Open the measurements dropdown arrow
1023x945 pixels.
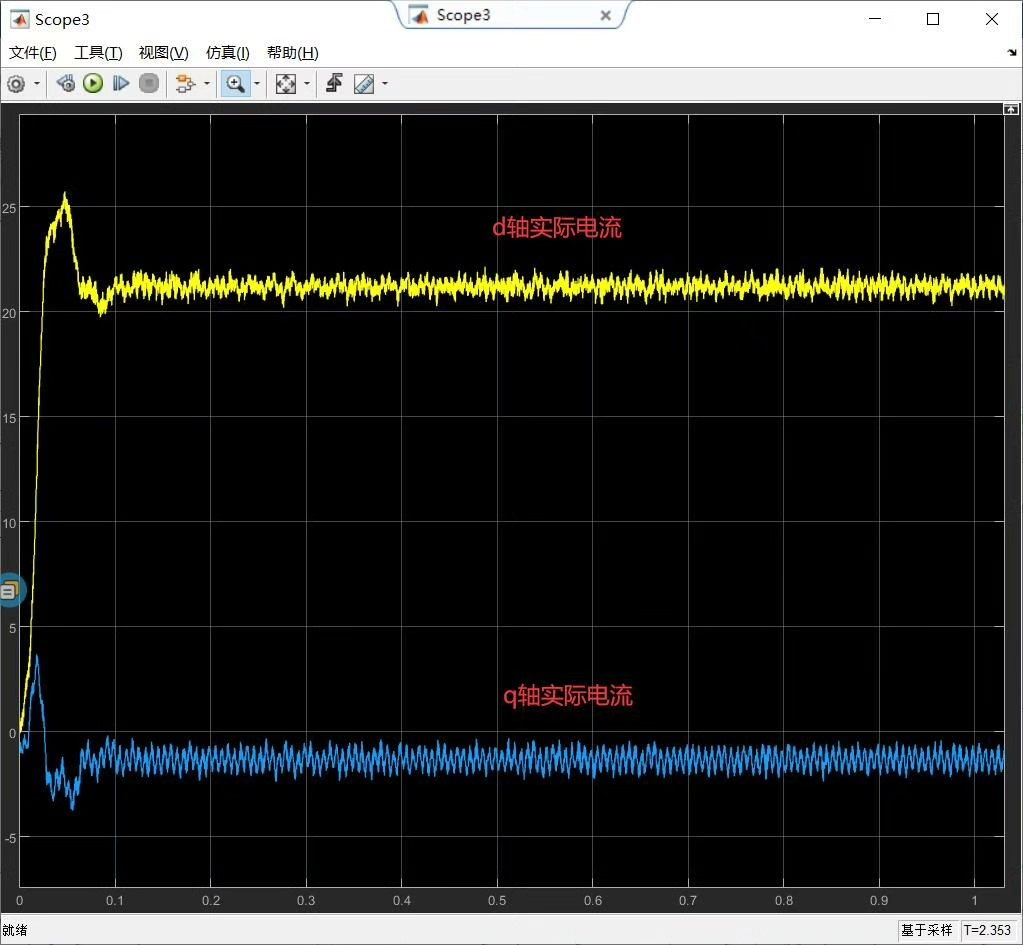384,84
